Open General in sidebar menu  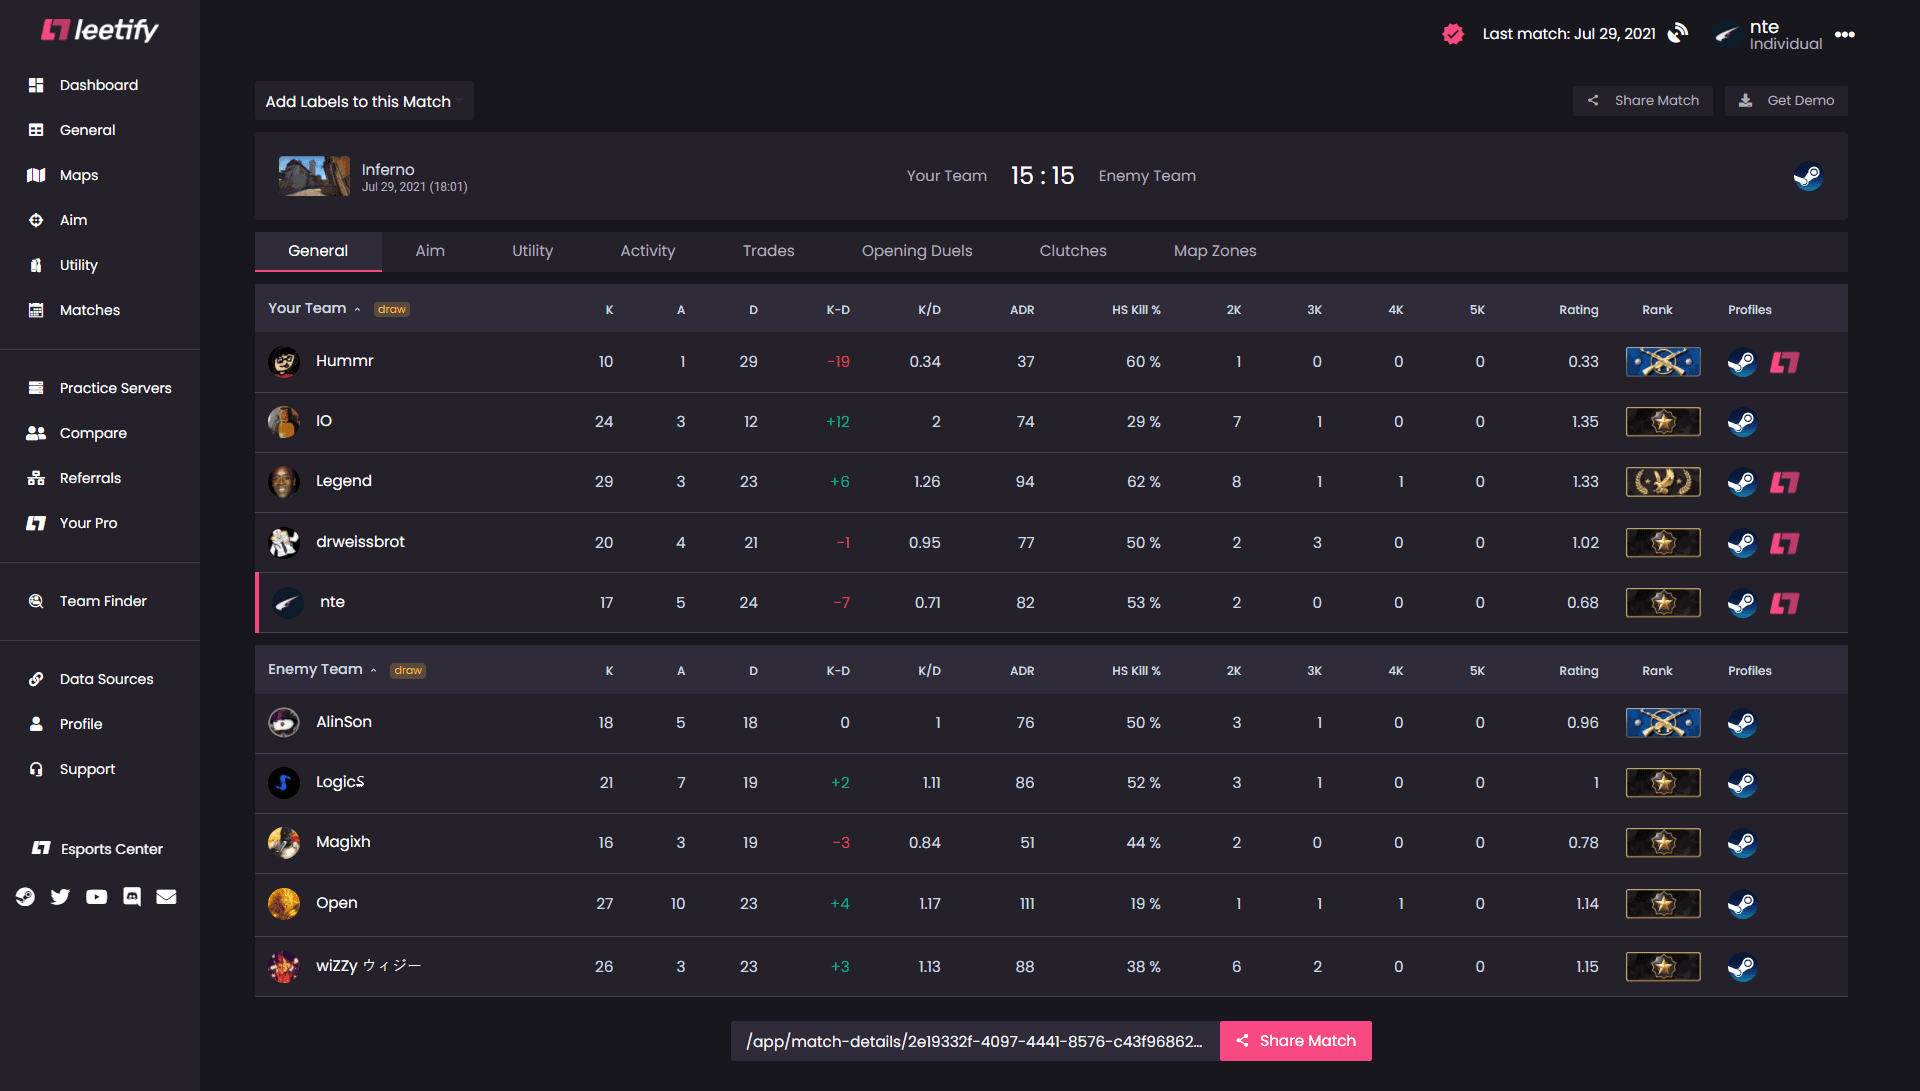click(87, 130)
